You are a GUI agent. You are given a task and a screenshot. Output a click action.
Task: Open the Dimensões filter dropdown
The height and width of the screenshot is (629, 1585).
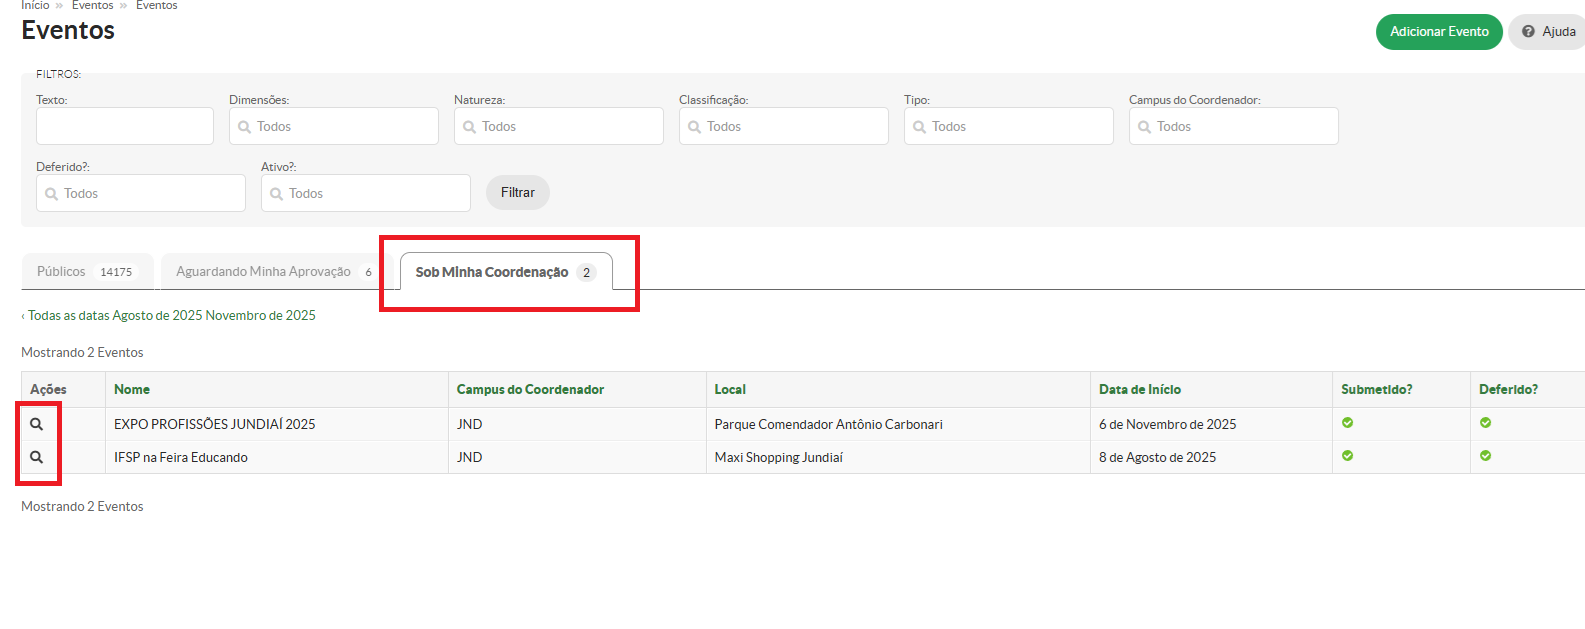click(333, 126)
